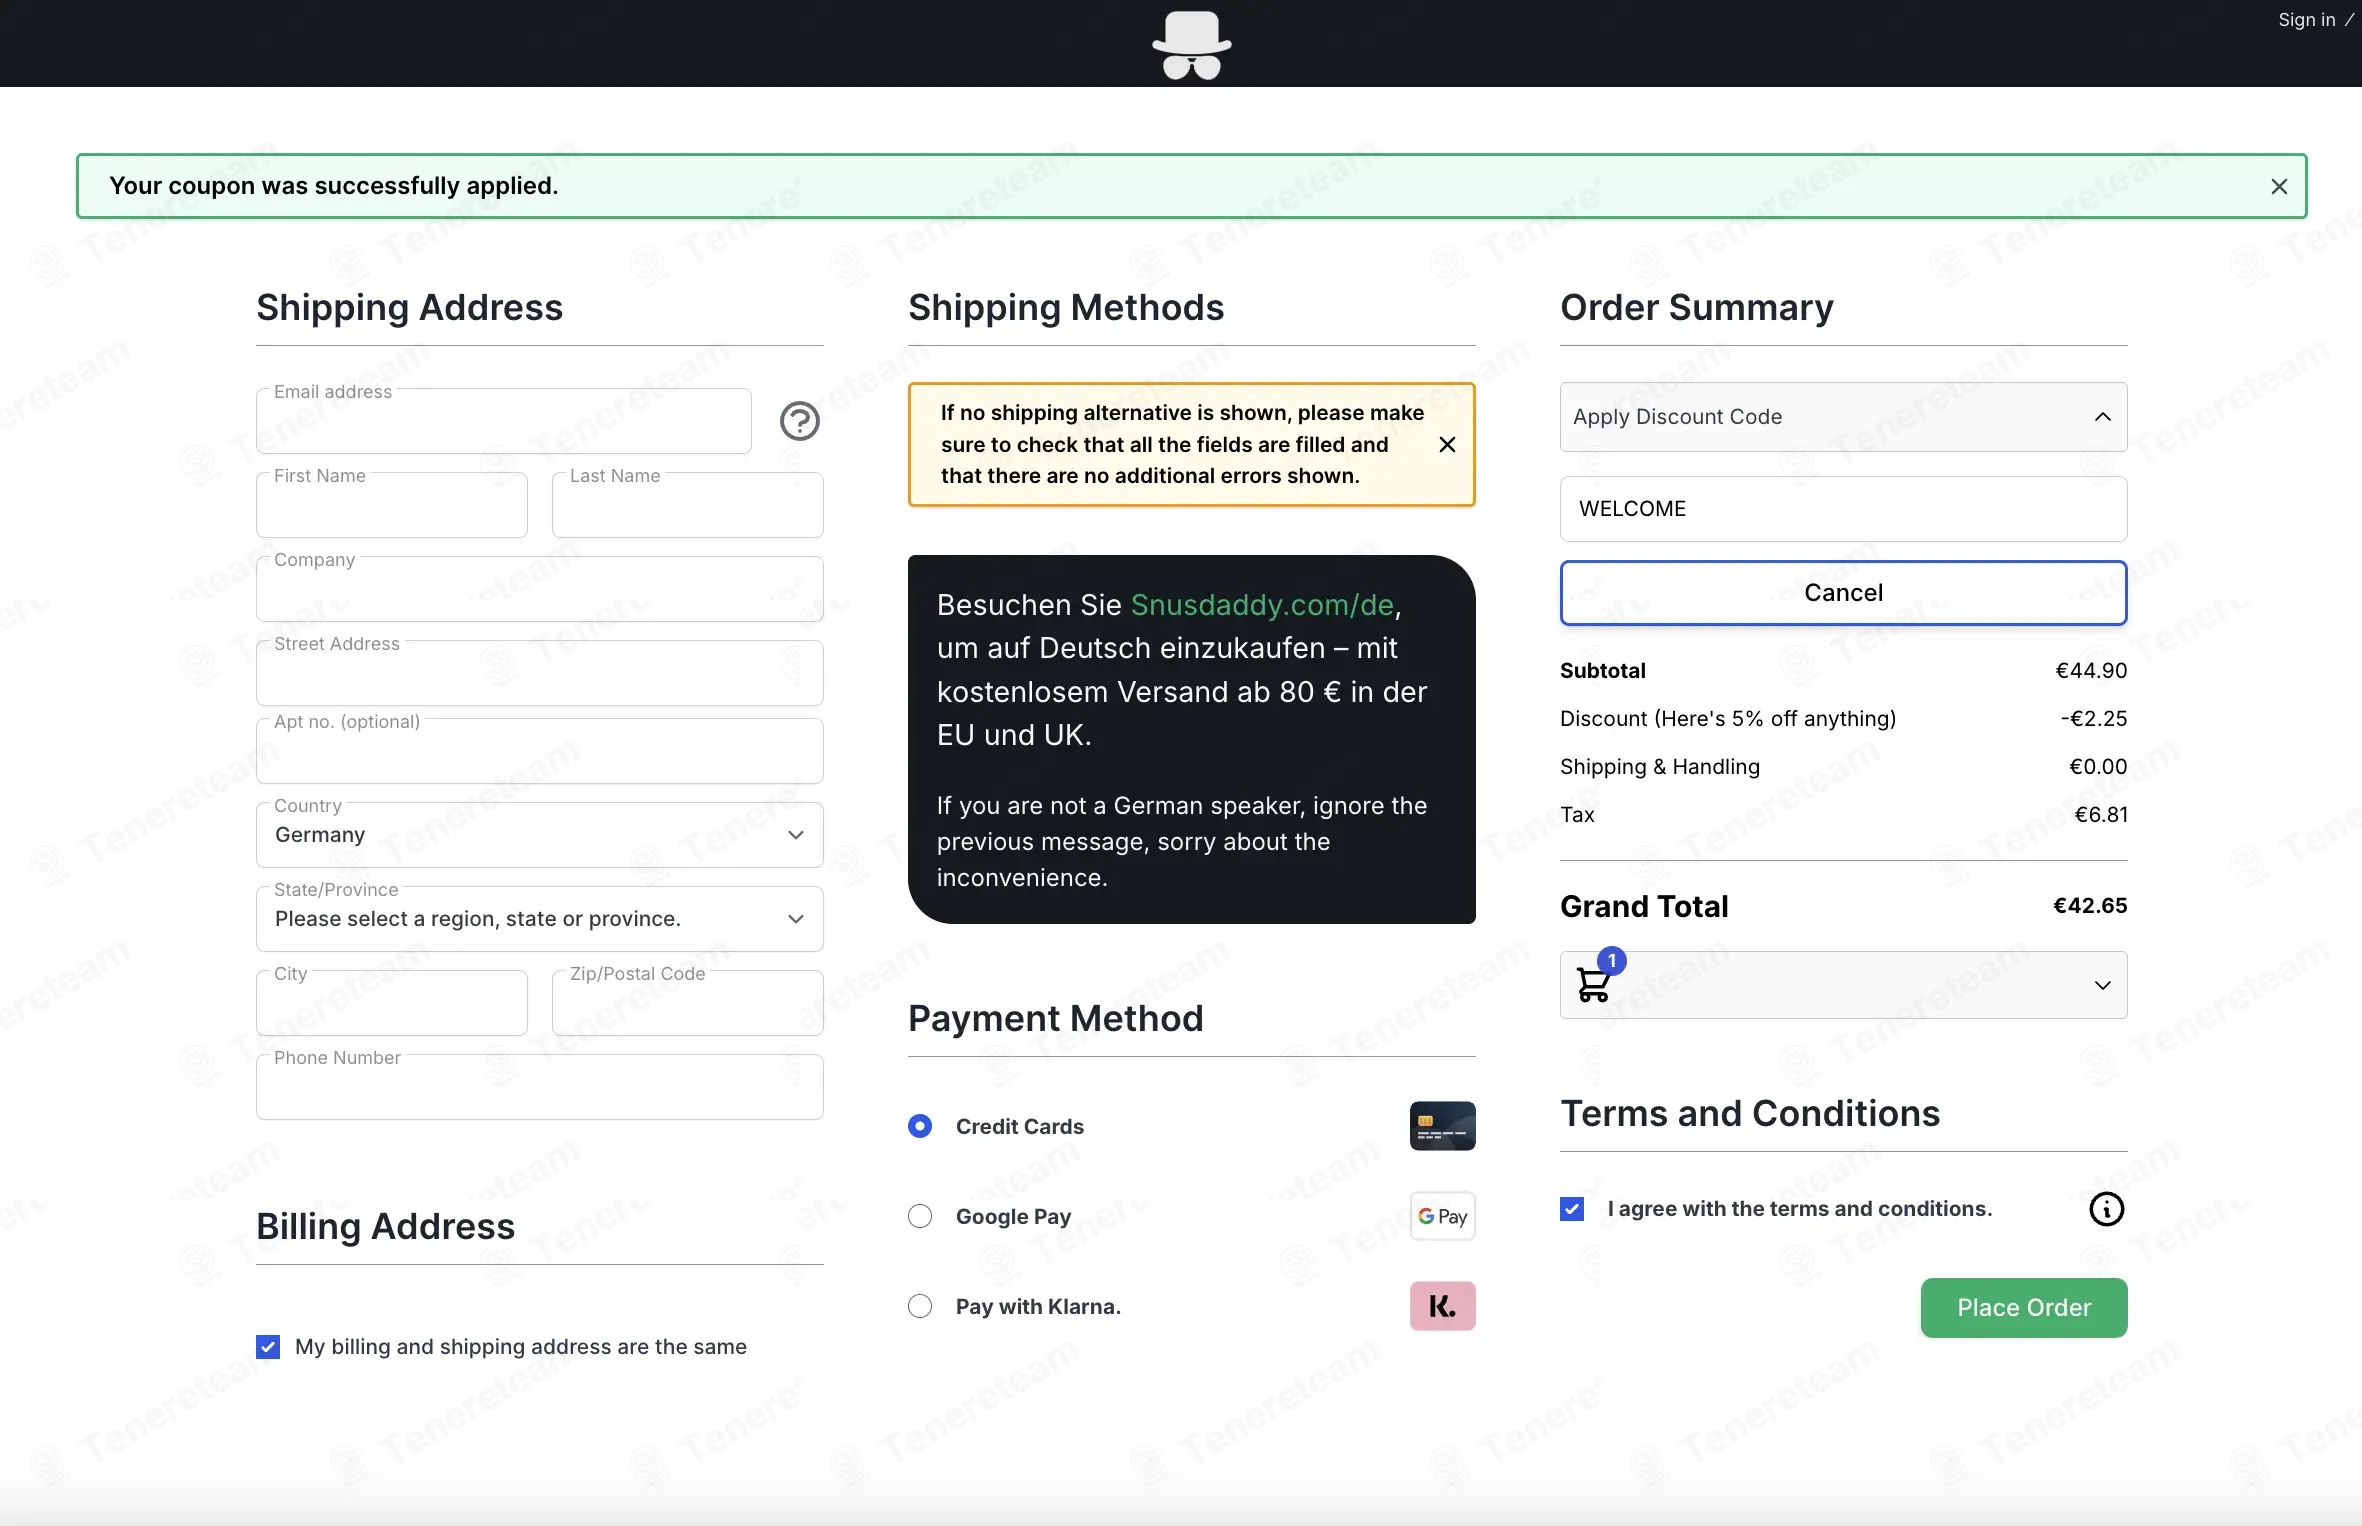Uncheck billing and shipping address are the same
The image size is (2362, 1526).
coord(268,1347)
